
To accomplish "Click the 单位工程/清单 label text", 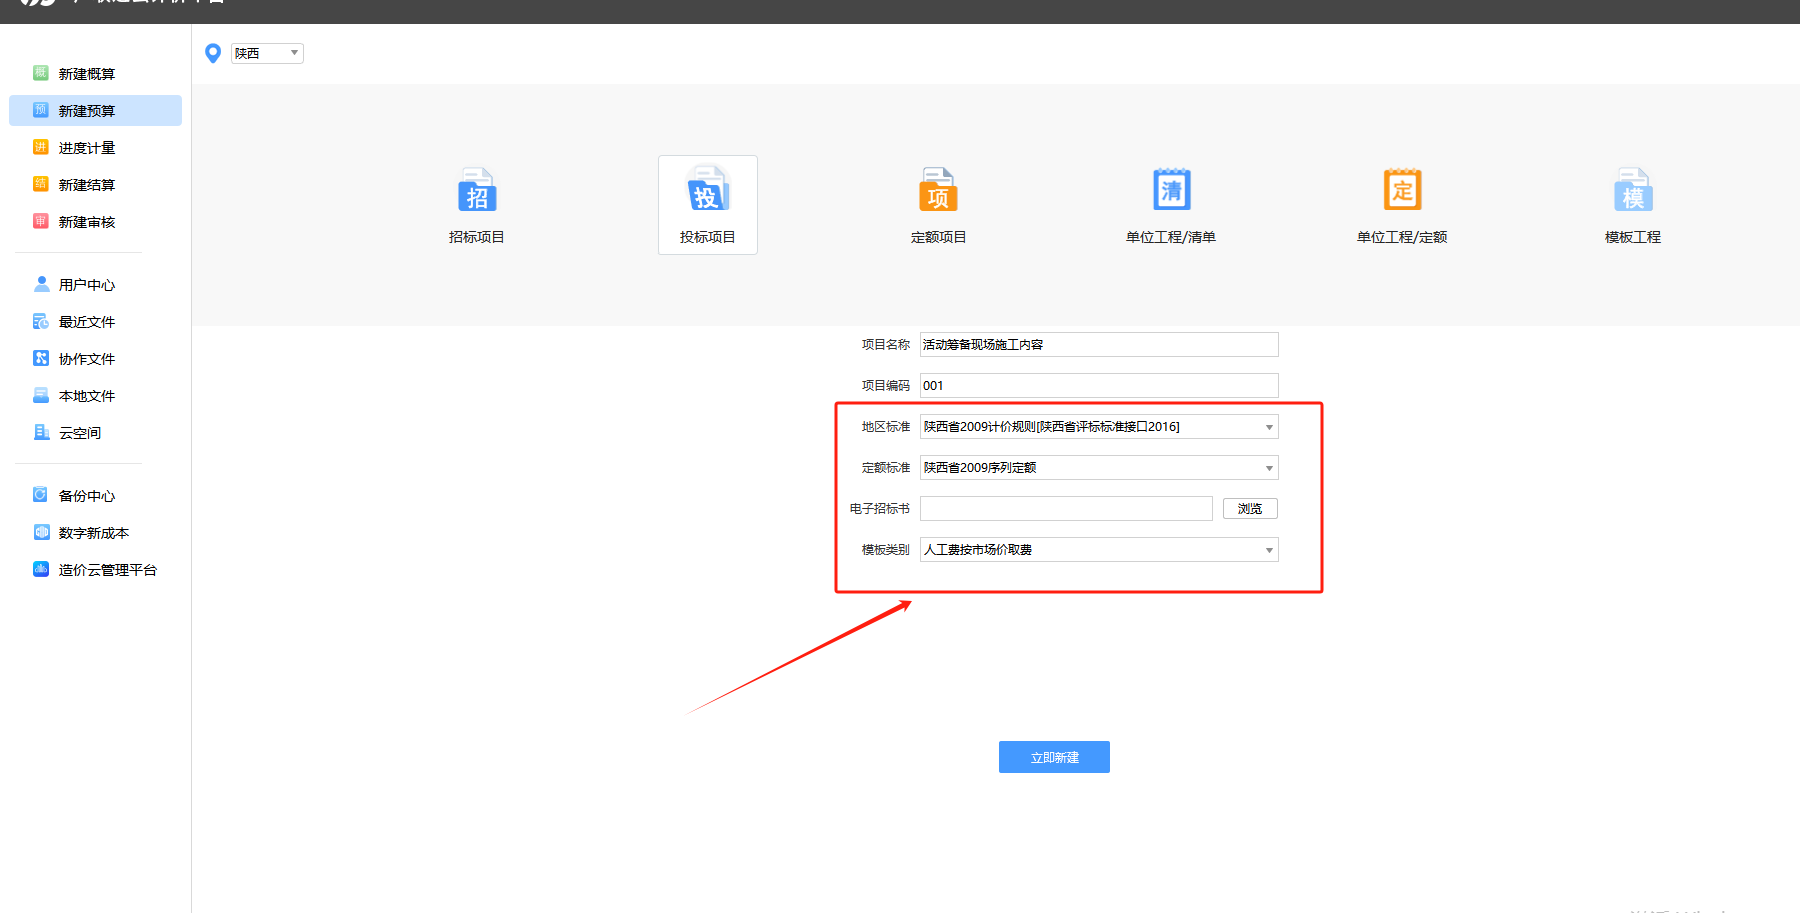I will click(x=1171, y=237).
